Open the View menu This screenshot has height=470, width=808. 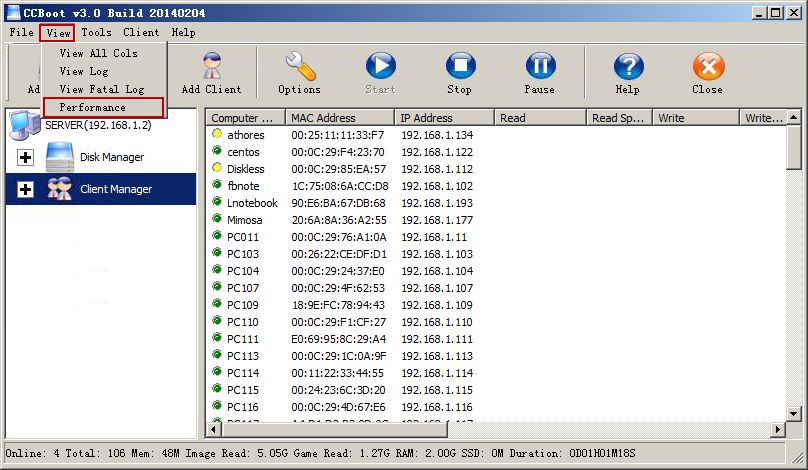58,33
